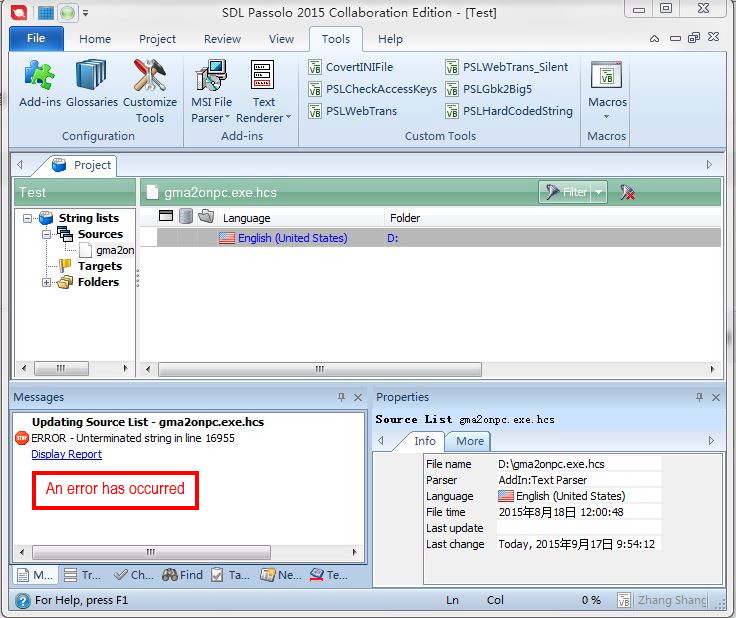Open the Filter dropdown arrow
This screenshot has height=618, width=736.
pos(599,192)
